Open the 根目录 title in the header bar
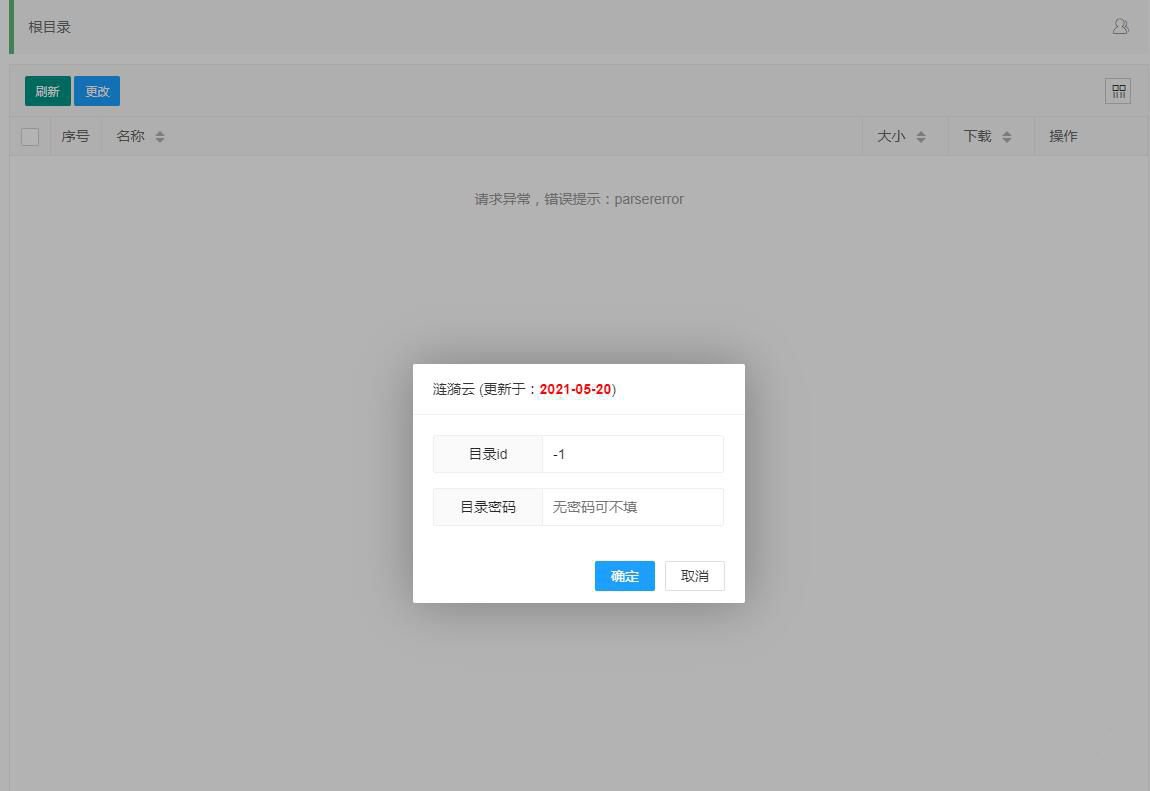1150x791 pixels. pos(49,27)
